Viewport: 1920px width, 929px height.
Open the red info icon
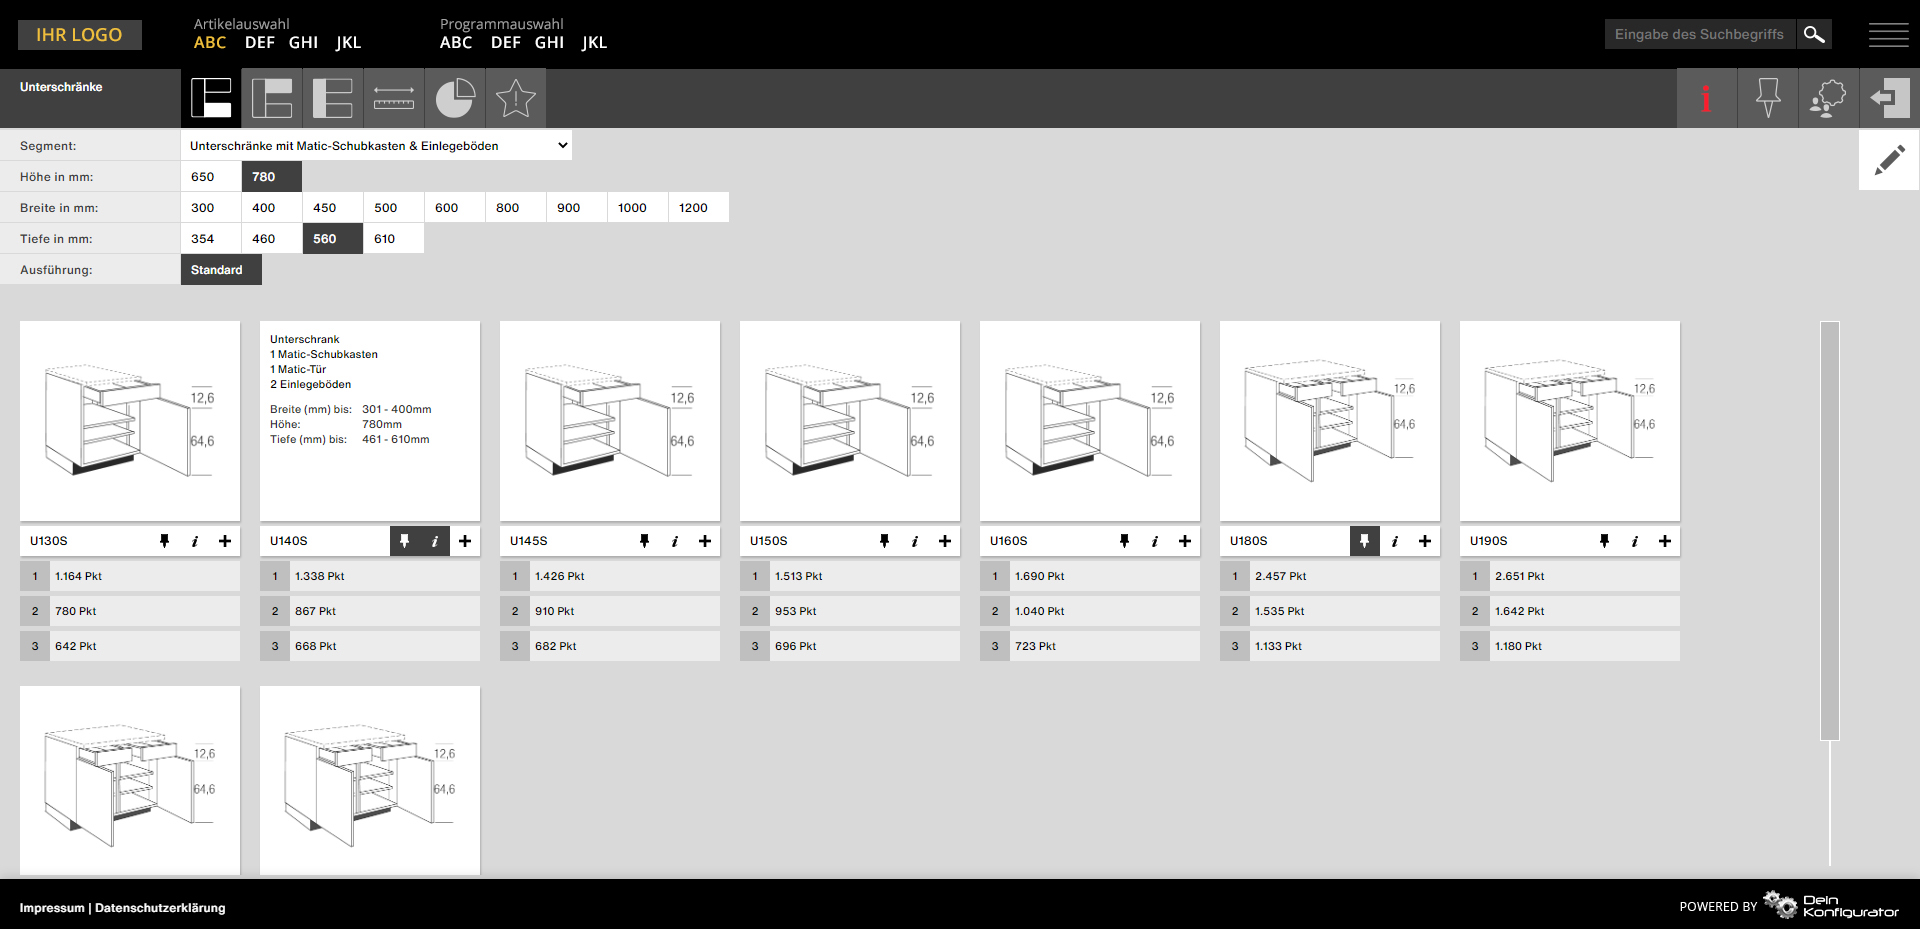coord(1706,98)
